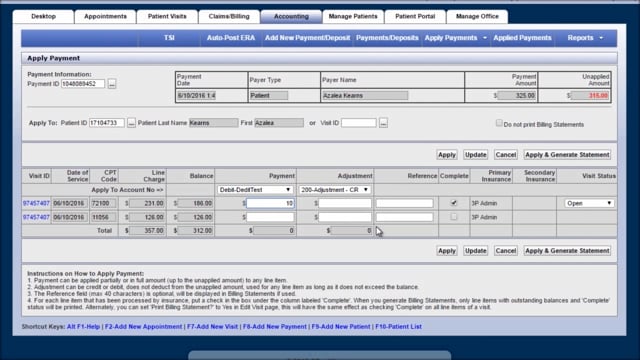Click the lower Apply button
This screenshot has height=360, width=640.
(447, 251)
